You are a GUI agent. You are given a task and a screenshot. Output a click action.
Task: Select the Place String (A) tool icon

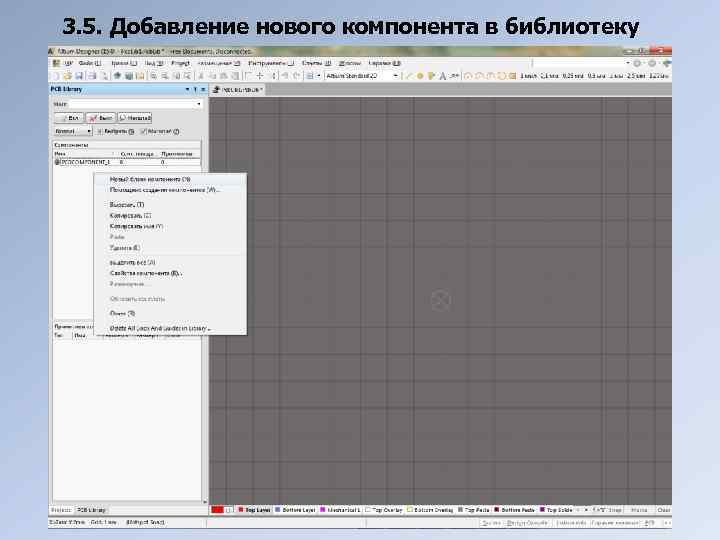(443, 76)
